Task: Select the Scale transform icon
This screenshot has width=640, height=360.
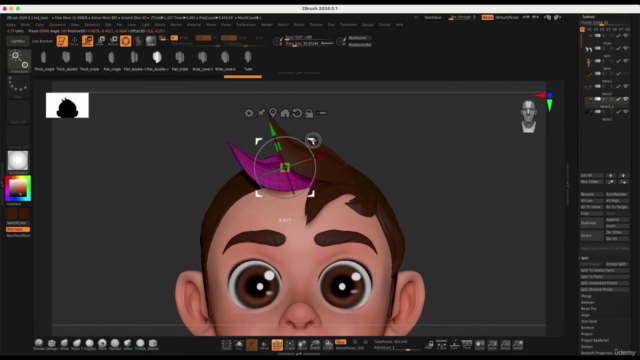Action: coord(100,41)
